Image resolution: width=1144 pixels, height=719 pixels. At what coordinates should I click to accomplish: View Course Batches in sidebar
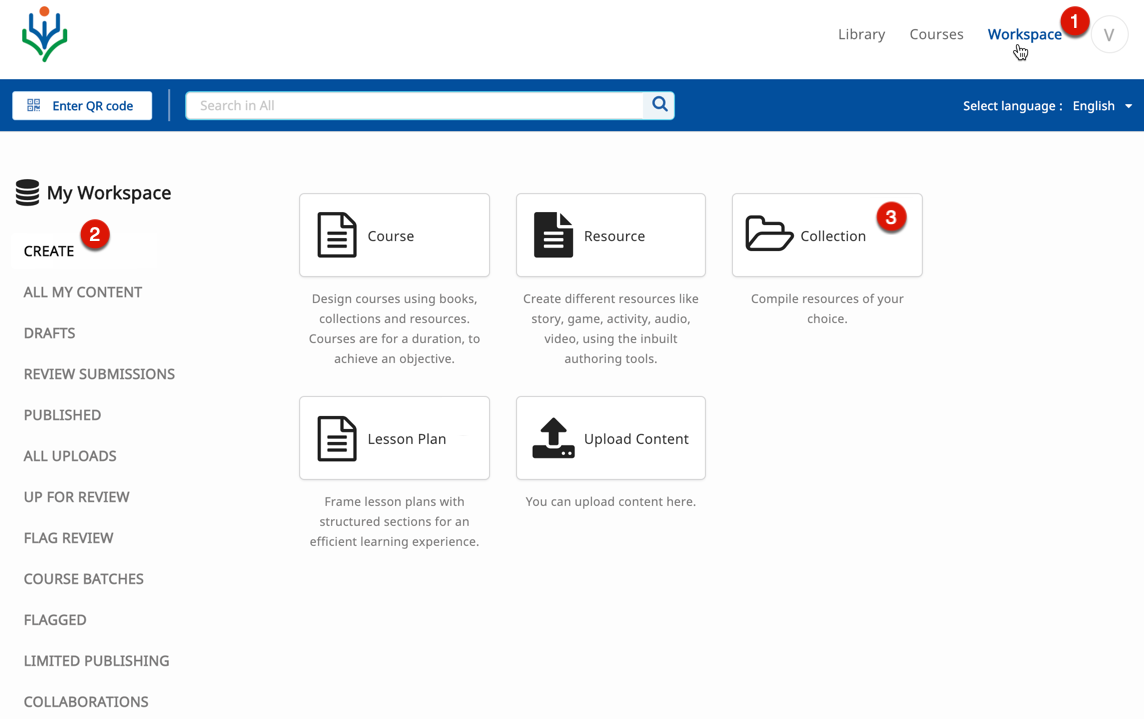[x=84, y=579]
